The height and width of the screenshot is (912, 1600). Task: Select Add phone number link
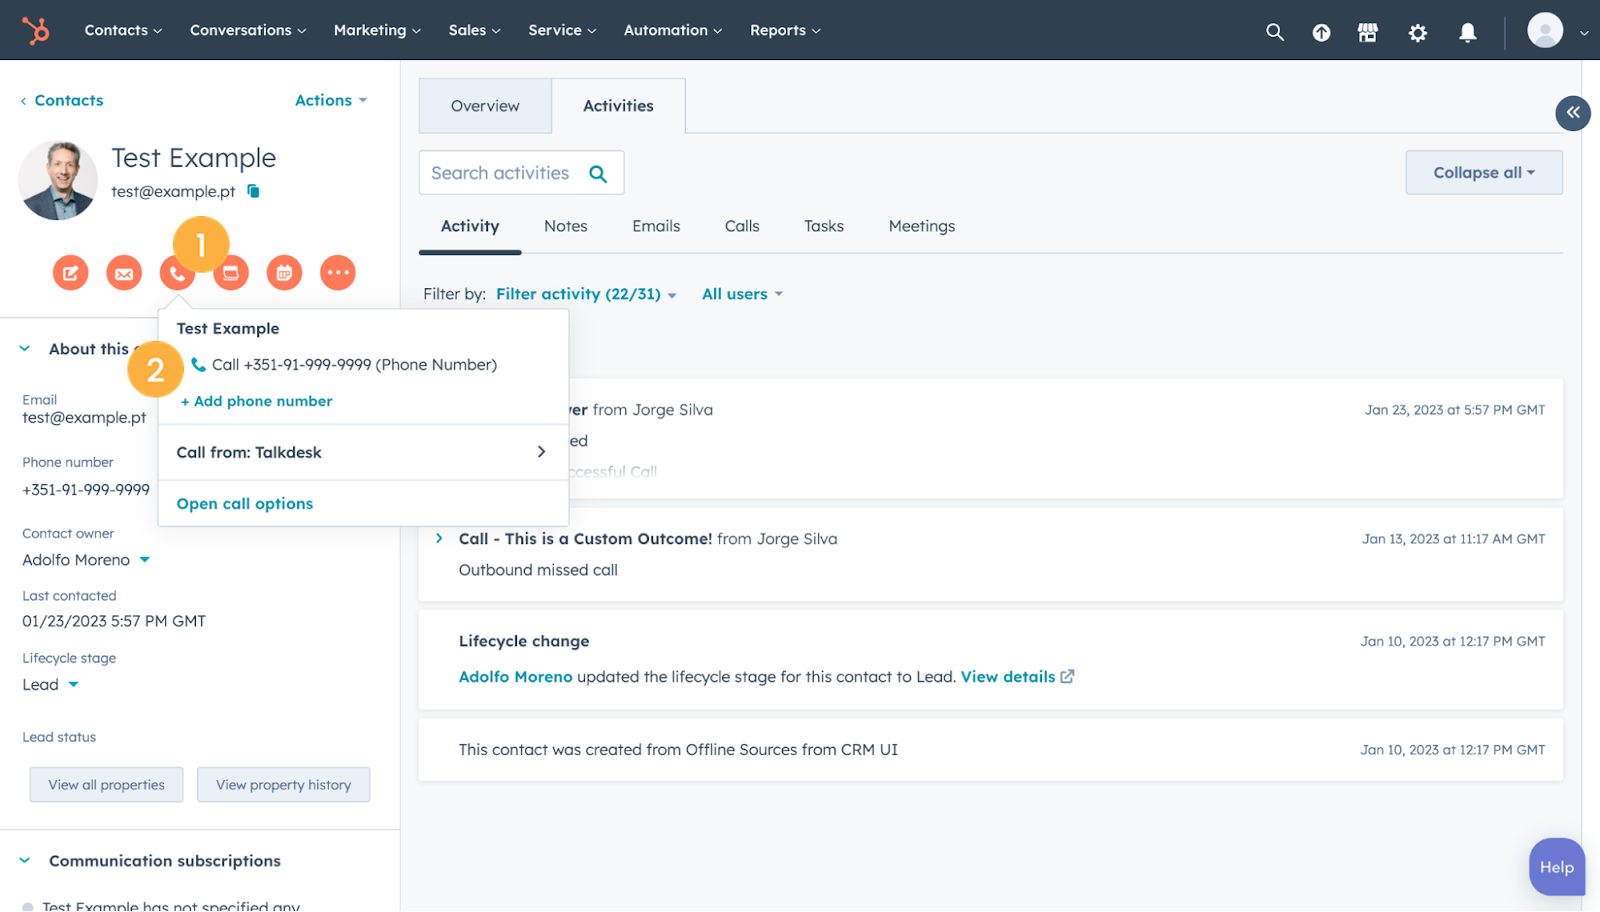256,400
